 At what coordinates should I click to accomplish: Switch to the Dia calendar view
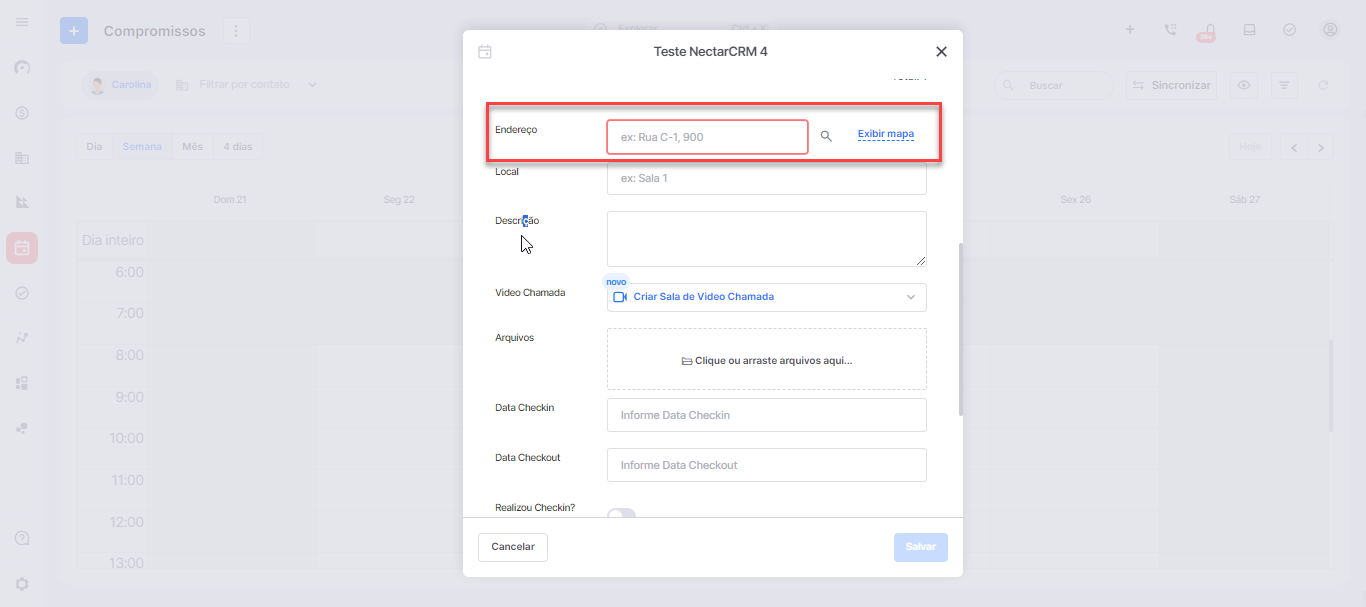tap(95, 147)
